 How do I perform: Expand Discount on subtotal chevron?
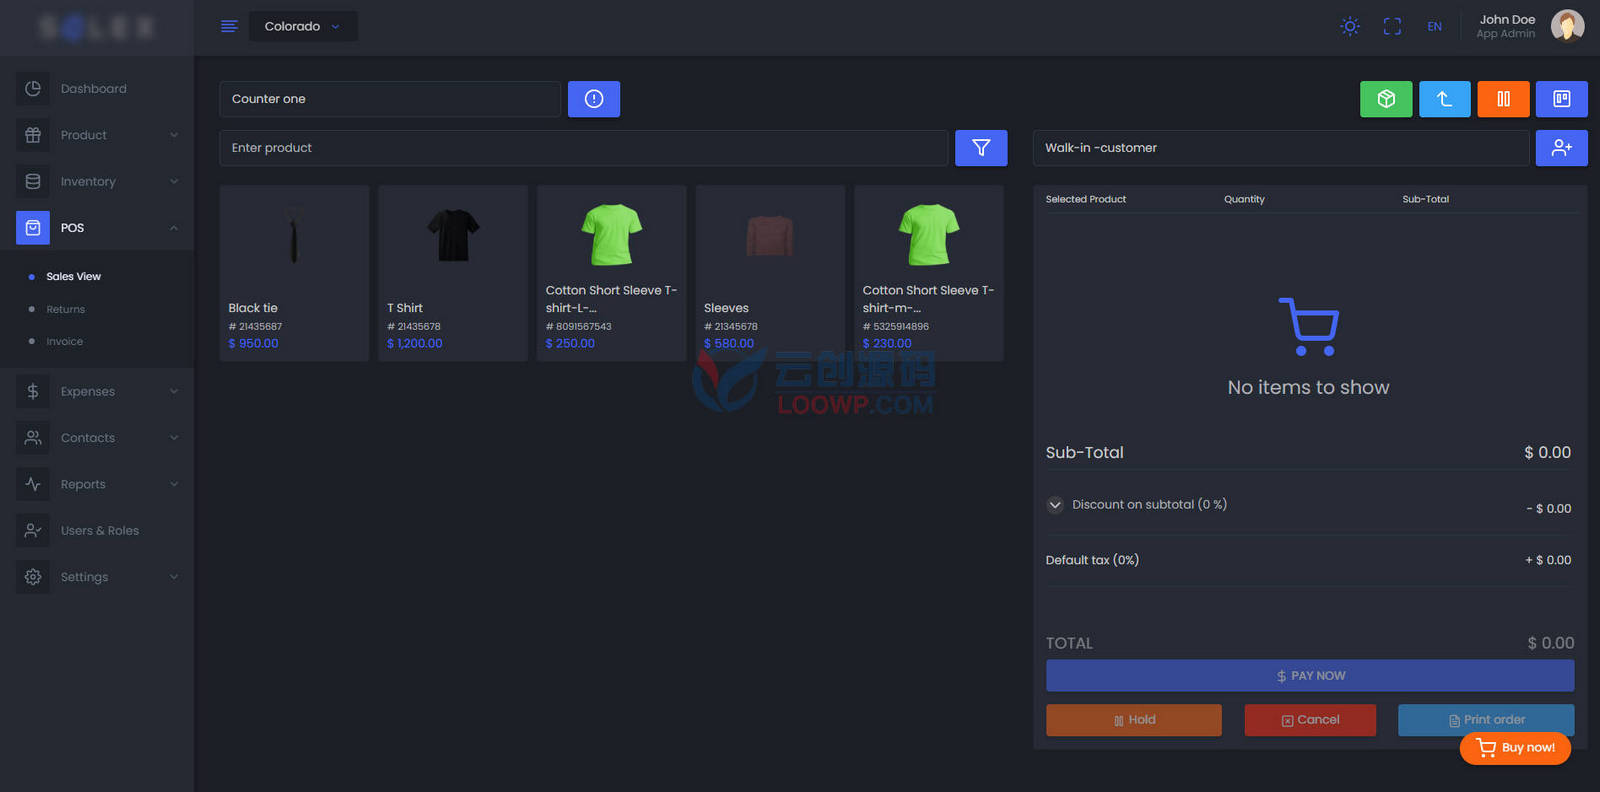tap(1055, 505)
